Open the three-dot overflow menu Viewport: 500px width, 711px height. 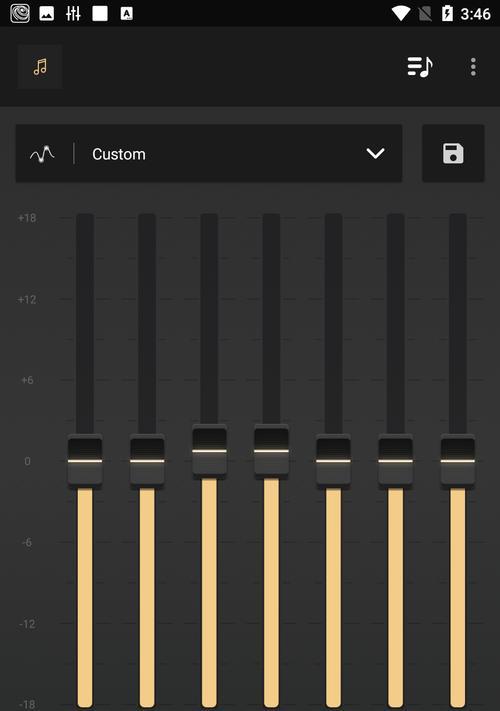coord(473,67)
